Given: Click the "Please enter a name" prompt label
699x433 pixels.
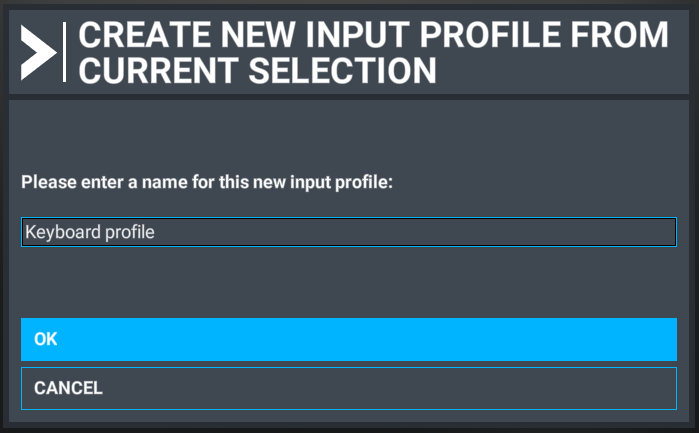Looking at the screenshot, I should [x=207, y=182].
